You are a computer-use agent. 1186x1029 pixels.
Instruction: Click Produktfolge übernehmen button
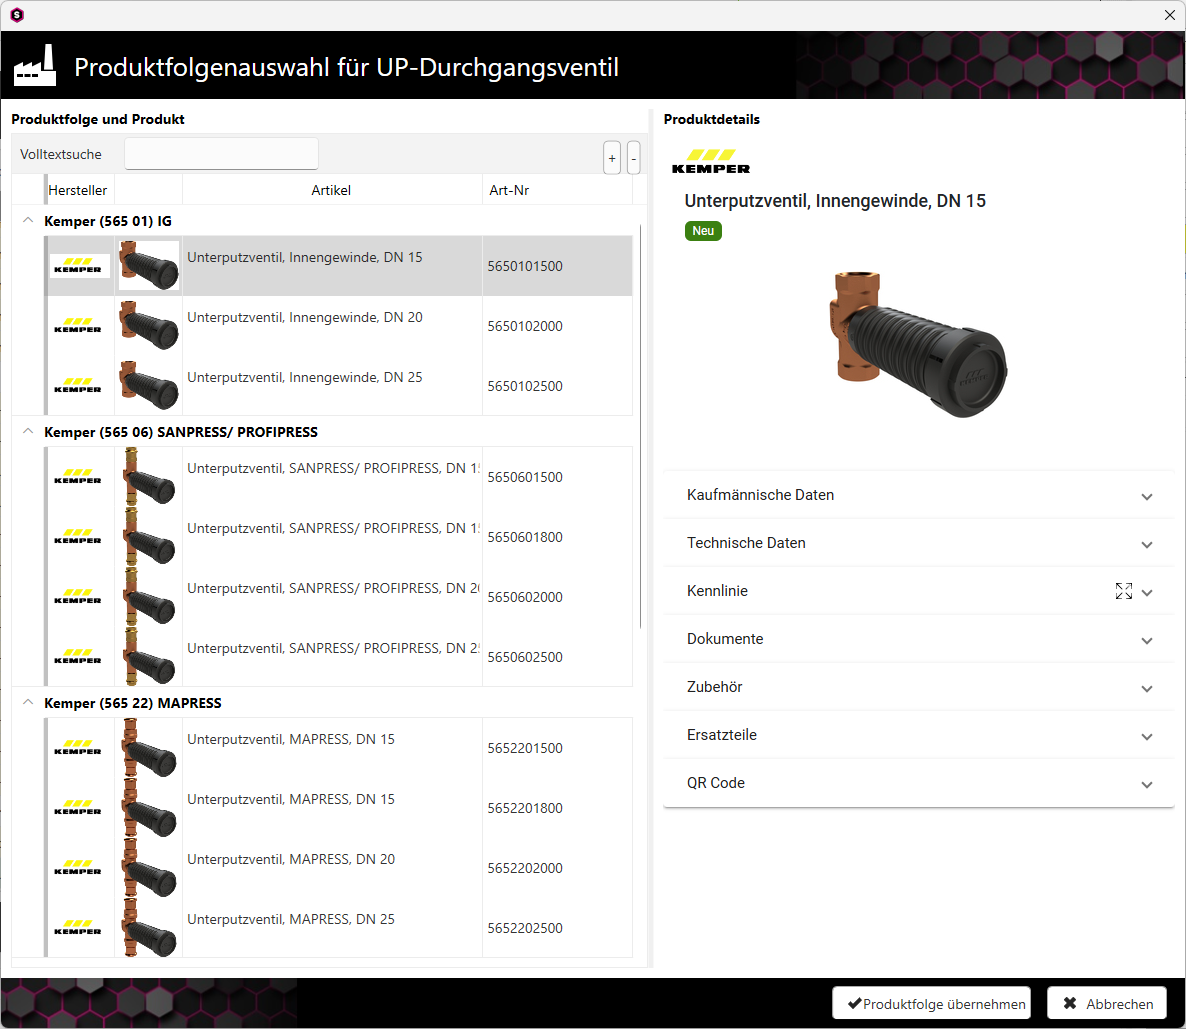point(931,1003)
